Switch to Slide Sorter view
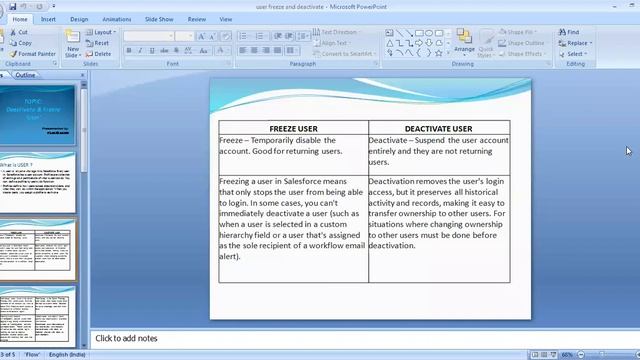640x360 pixels. click(x=544, y=355)
